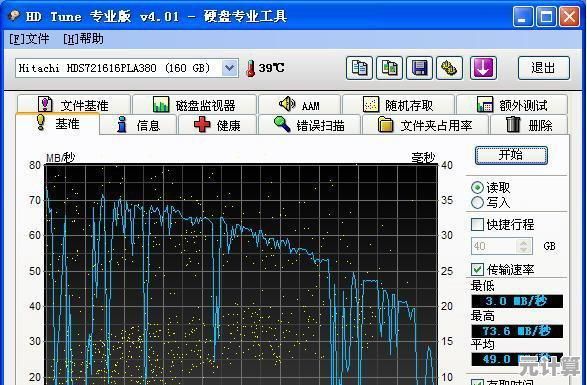587x385 pixels.
Task: Click the speaker icon on AAM tab
Action: coord(287,104)
